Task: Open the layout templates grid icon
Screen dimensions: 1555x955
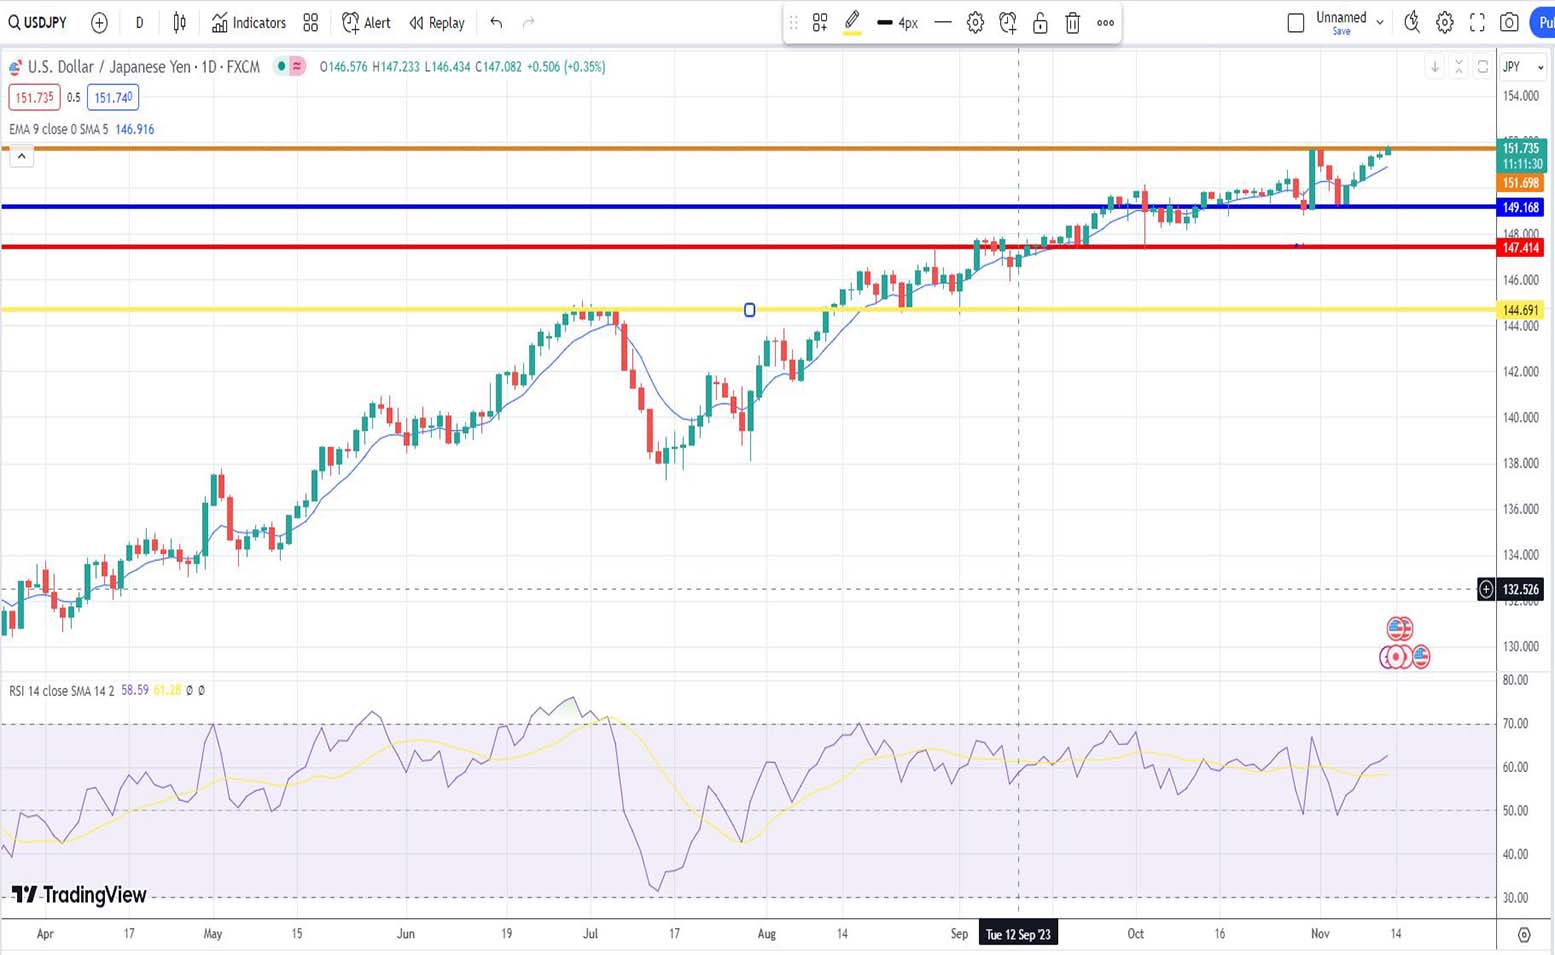Action: [x=311, y=22]
